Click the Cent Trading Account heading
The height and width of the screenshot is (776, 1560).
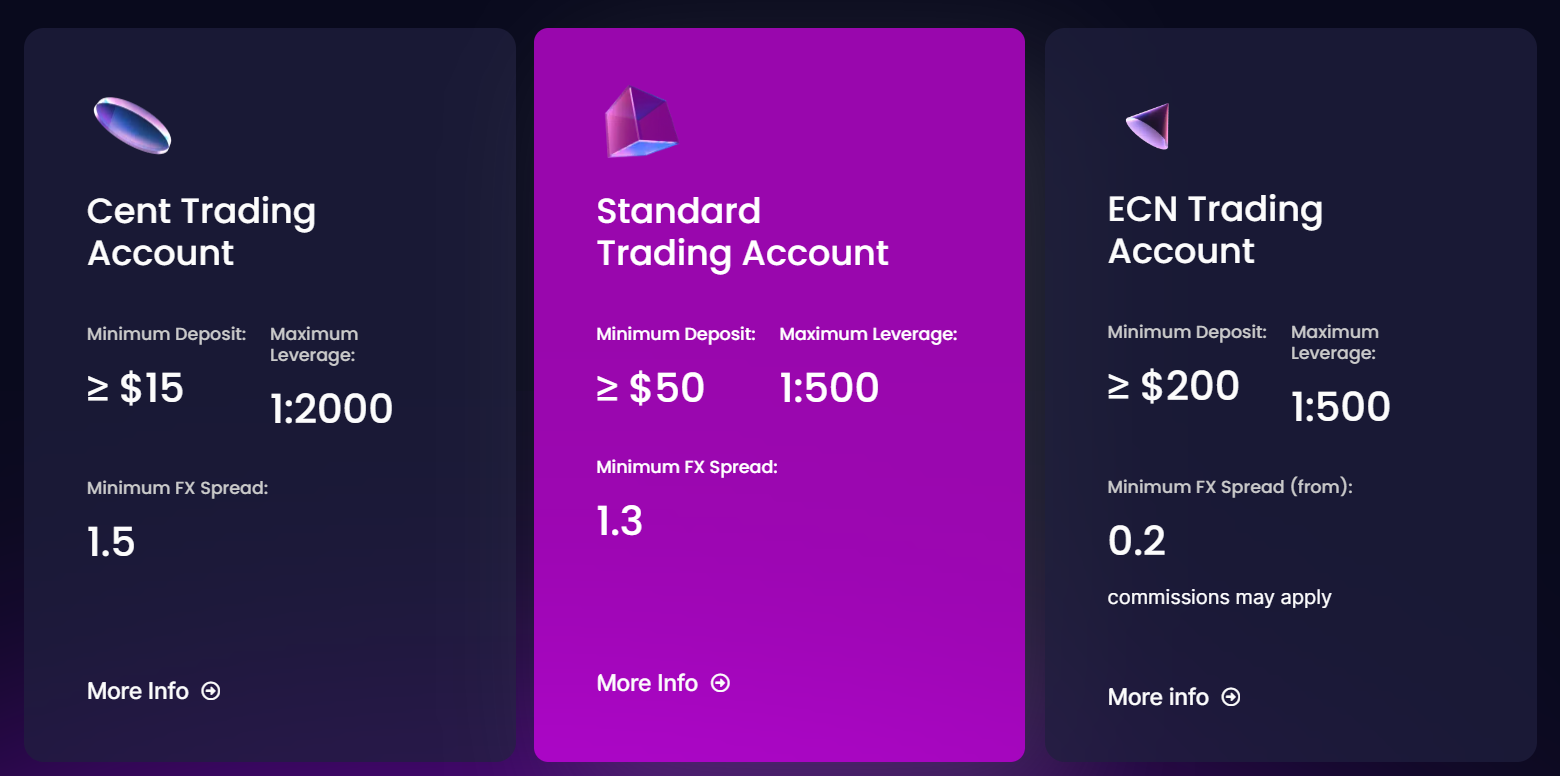pyautogui.click(x=201, y=232)
